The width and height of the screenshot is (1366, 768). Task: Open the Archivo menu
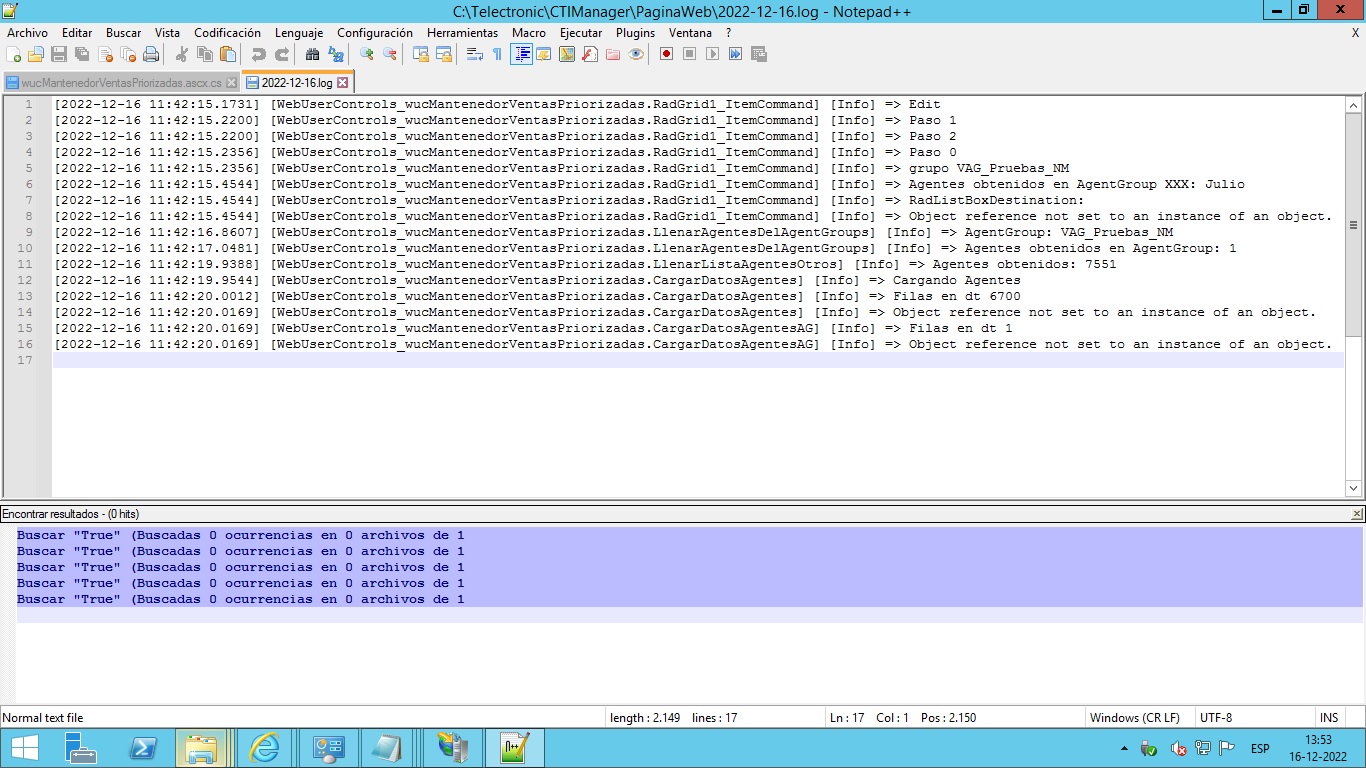(x=27, y=33)
